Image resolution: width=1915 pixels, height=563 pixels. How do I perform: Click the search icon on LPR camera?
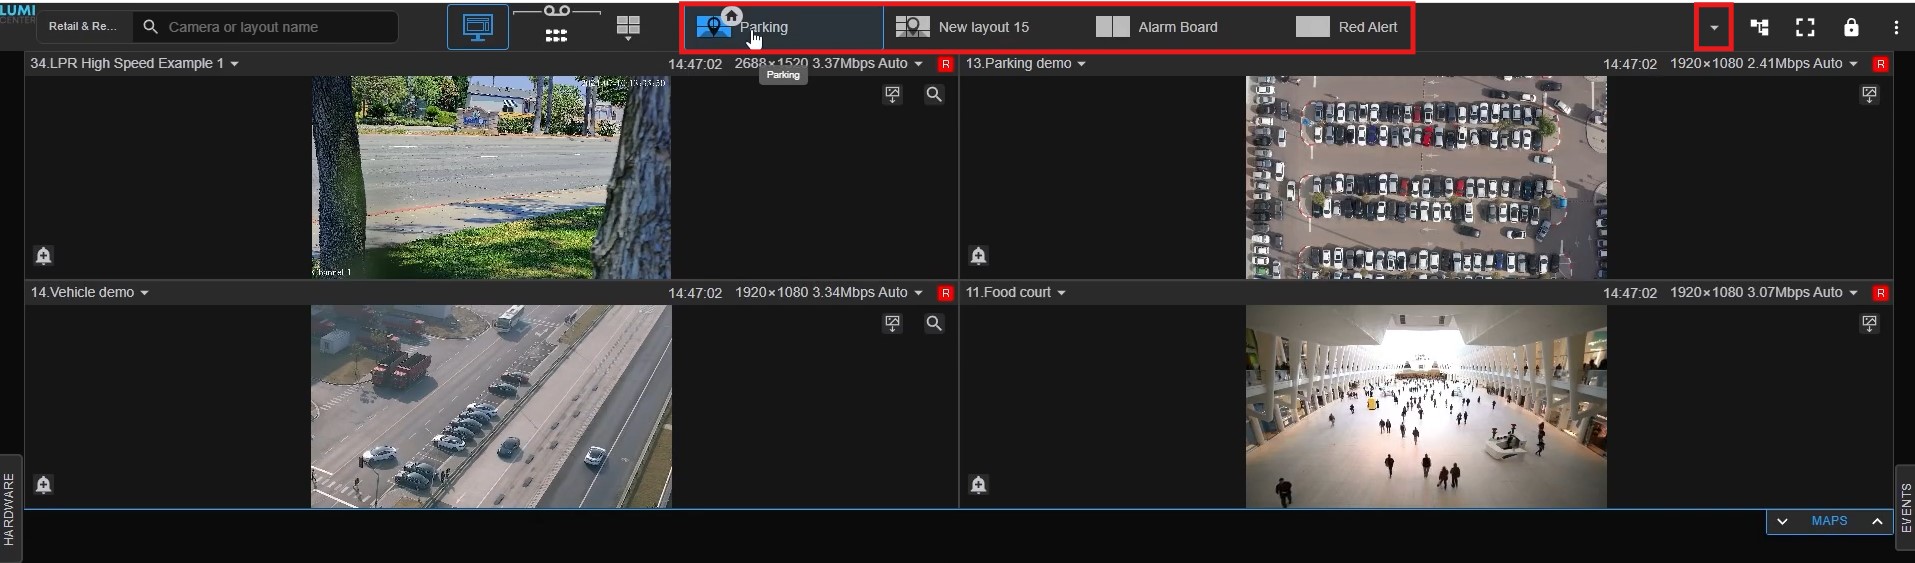point(933,94)
